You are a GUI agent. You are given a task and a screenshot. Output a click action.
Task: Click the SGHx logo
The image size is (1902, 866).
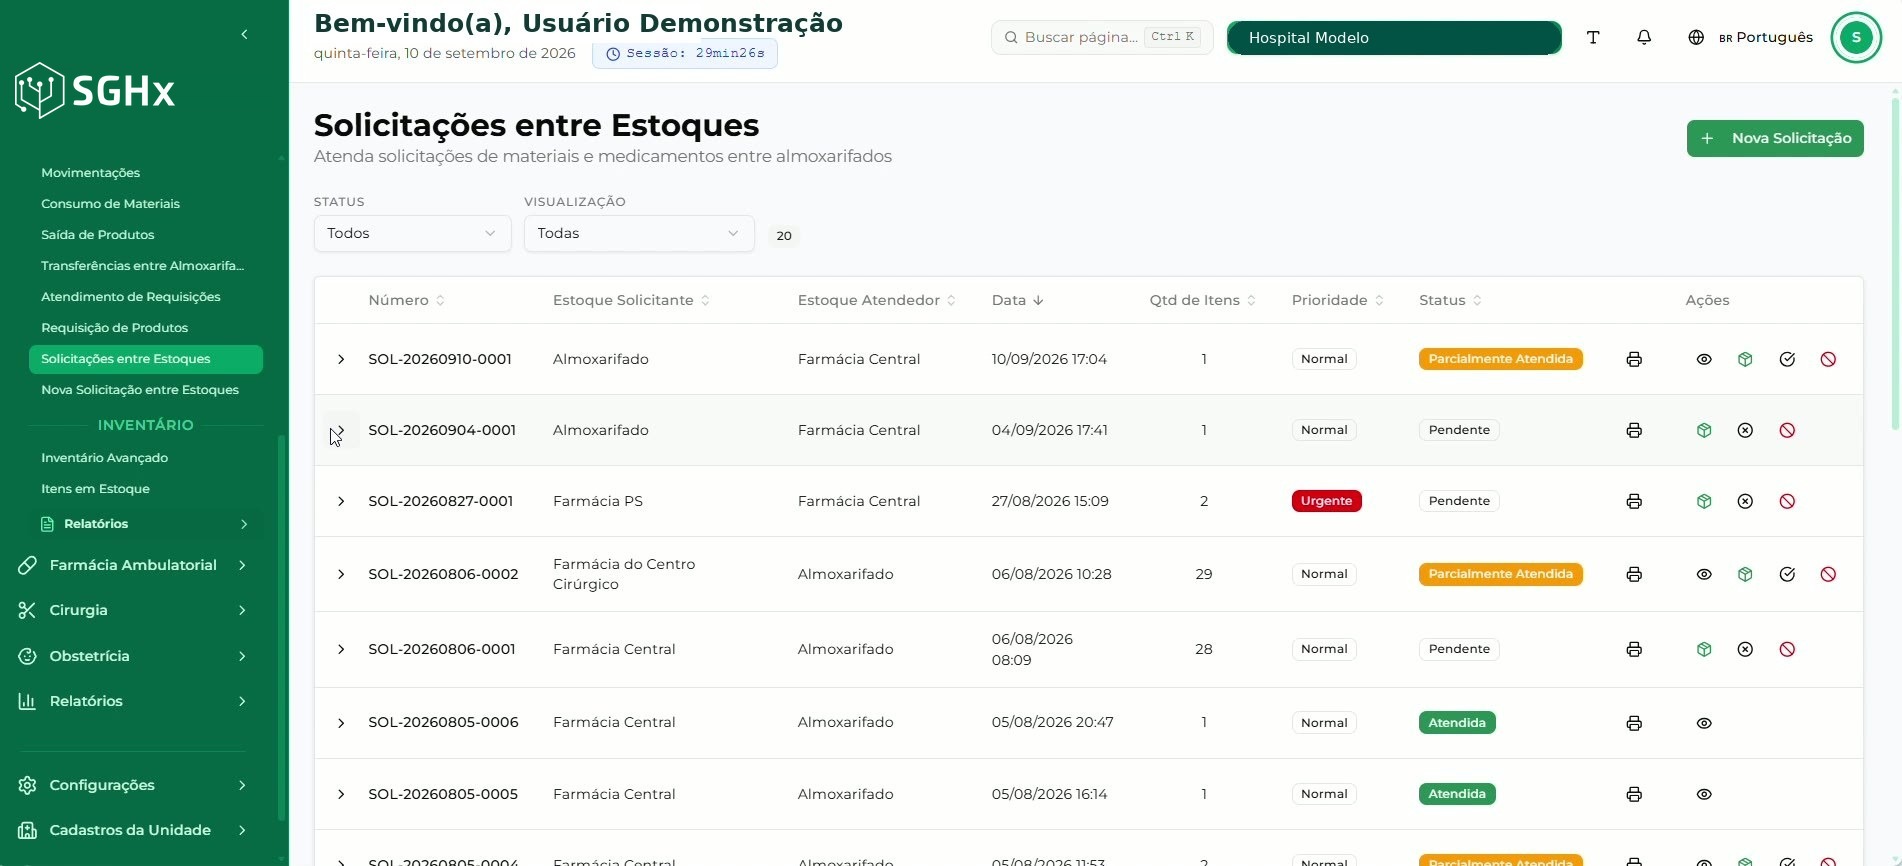point(95,91)
